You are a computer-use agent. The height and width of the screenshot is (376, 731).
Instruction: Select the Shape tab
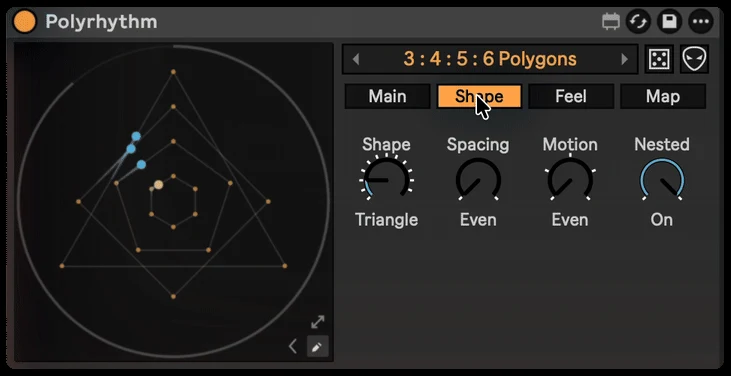pos(479,96)
